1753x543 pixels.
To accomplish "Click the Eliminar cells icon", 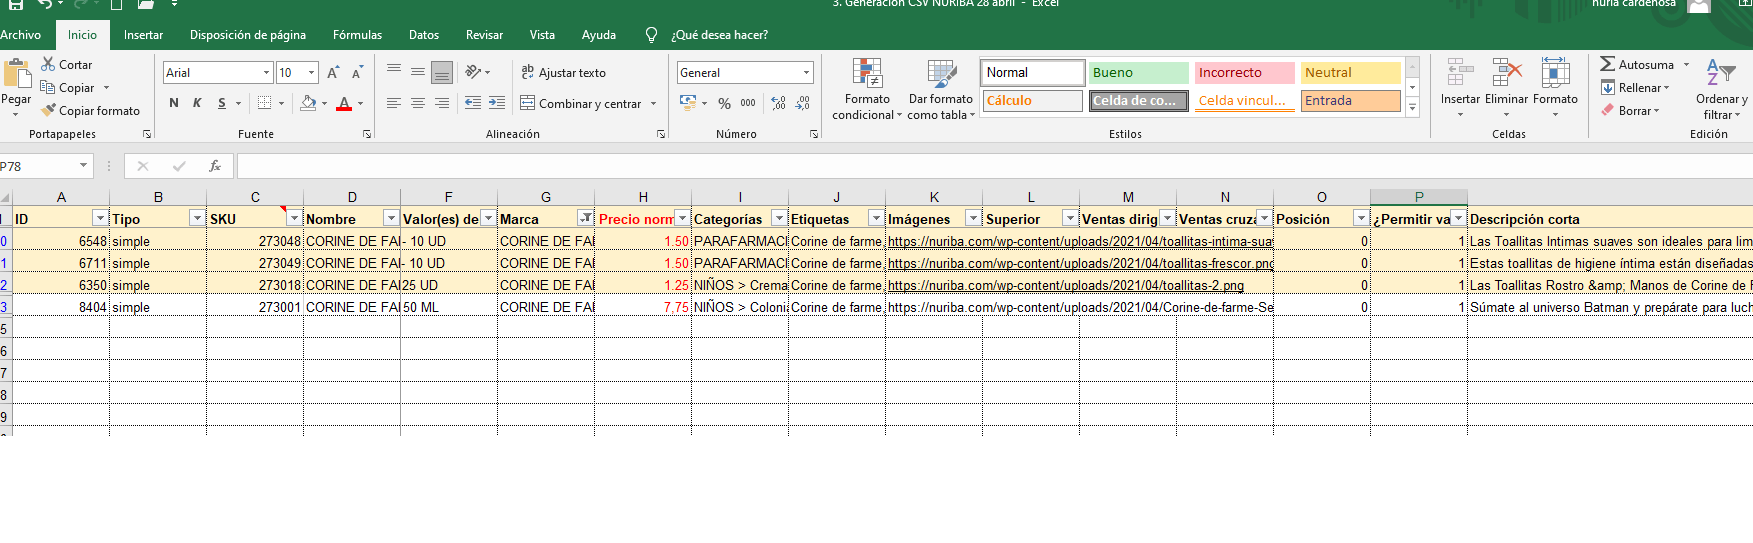I will (x=1506, y=73).
